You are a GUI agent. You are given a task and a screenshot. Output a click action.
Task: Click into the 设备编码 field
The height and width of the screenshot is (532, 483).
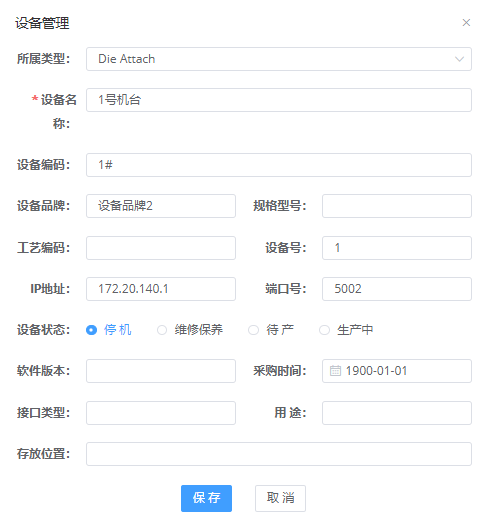tap(279, 165)
